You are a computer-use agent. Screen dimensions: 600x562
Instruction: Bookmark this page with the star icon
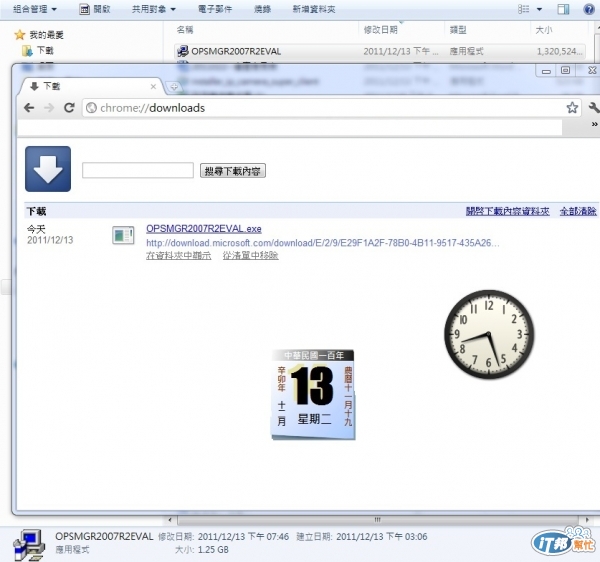[572, 108]
